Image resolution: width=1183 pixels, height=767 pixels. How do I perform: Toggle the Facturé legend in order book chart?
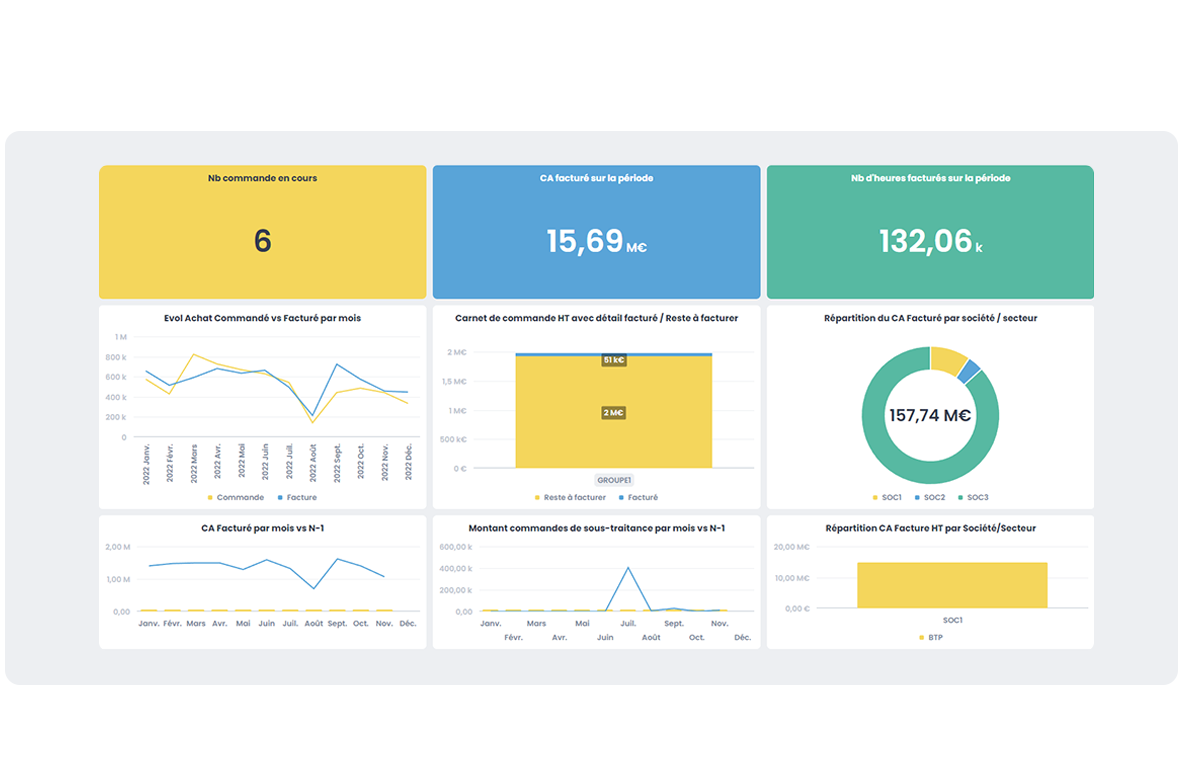coord(642,497)
